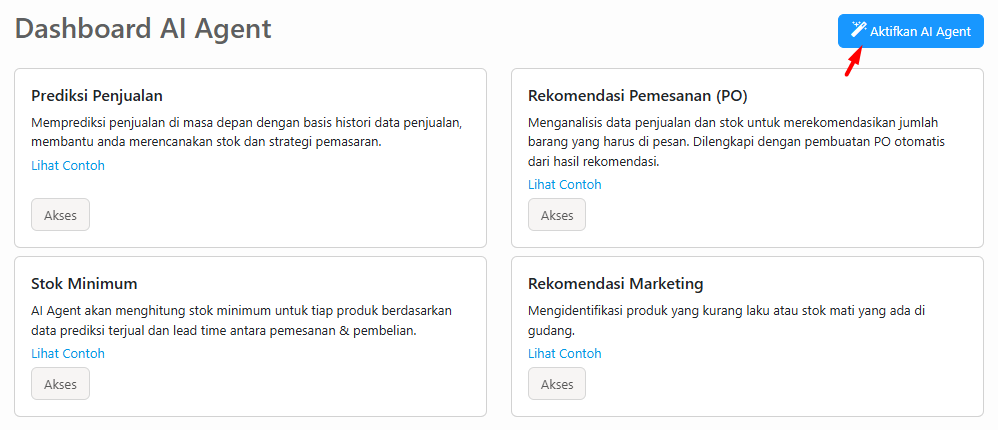Viewport: 998px width, 430px height.
Task: Click the Prediksi Penjualan description text
Action: tap(246, 132)
